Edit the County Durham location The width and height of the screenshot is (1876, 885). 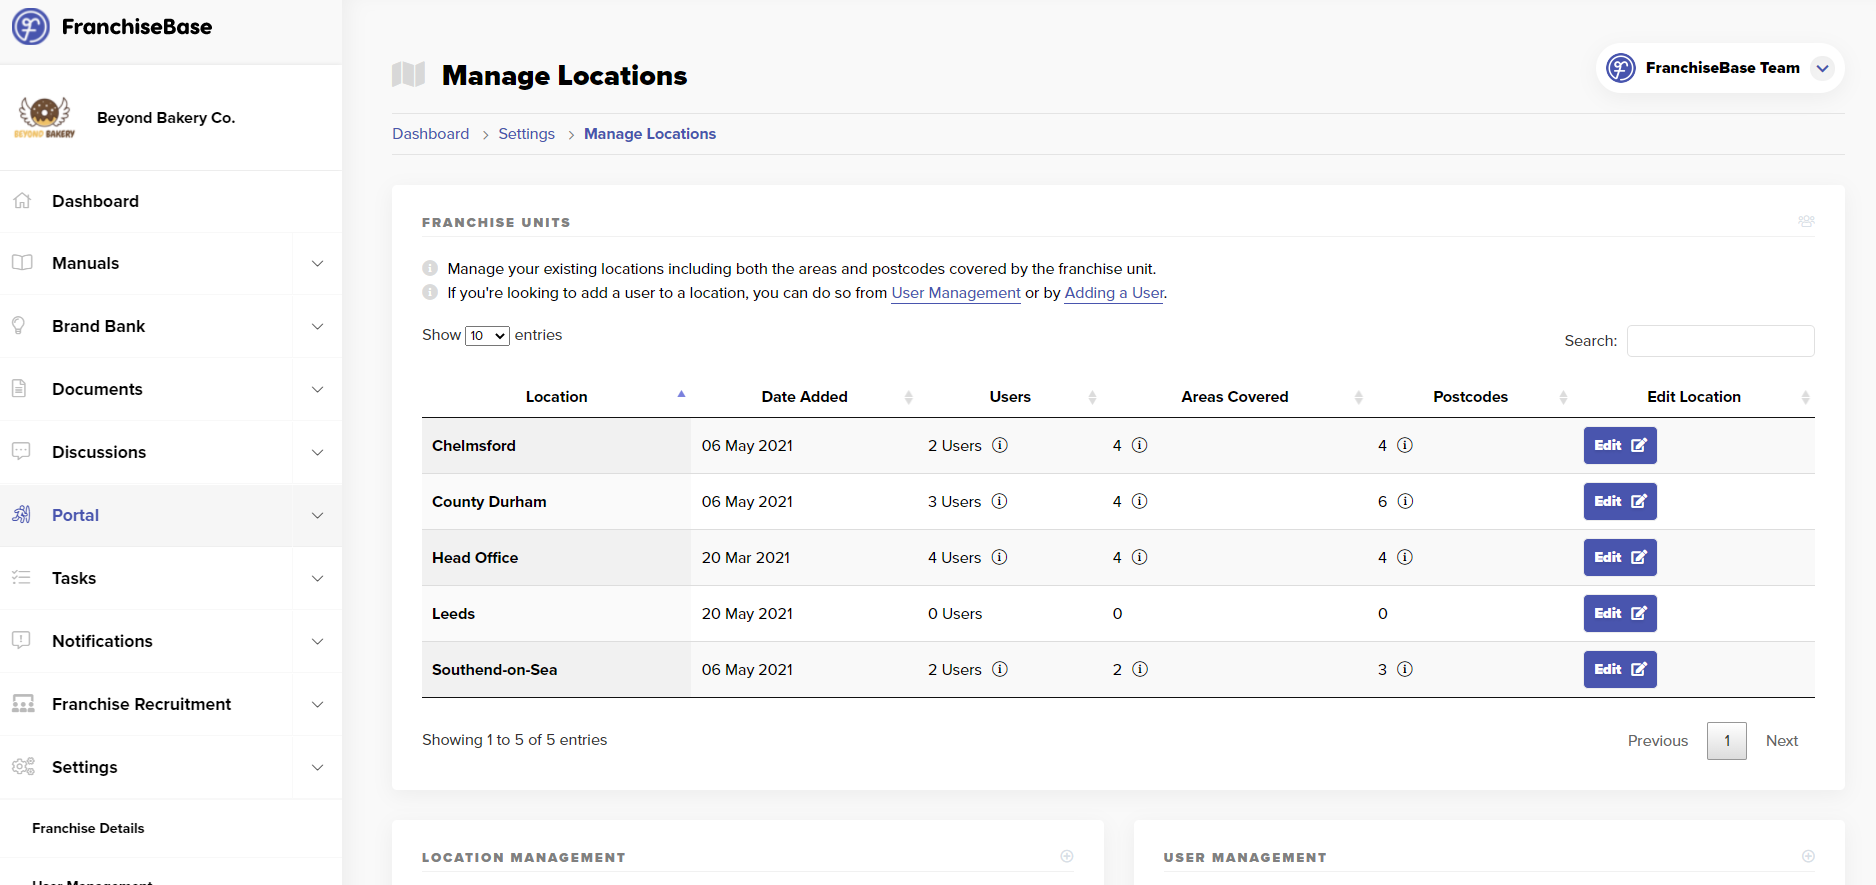(x=1620, y=502)
